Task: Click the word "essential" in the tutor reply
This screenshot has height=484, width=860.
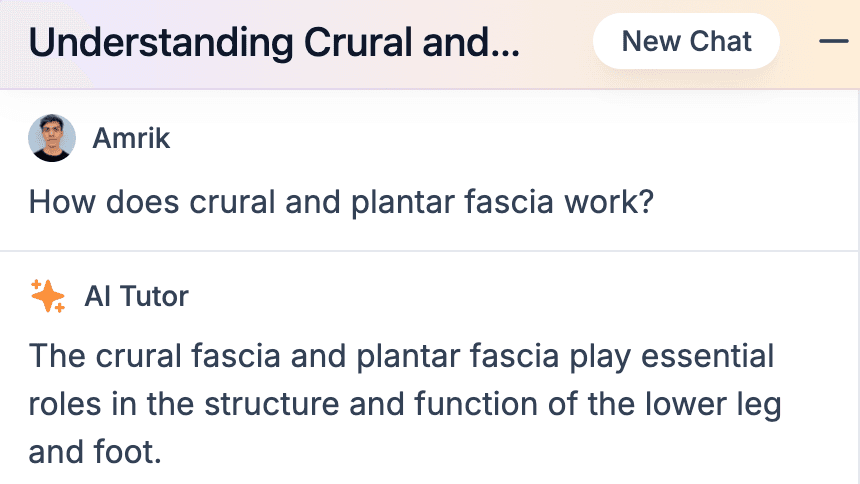Action: click(x=708, y=356)
